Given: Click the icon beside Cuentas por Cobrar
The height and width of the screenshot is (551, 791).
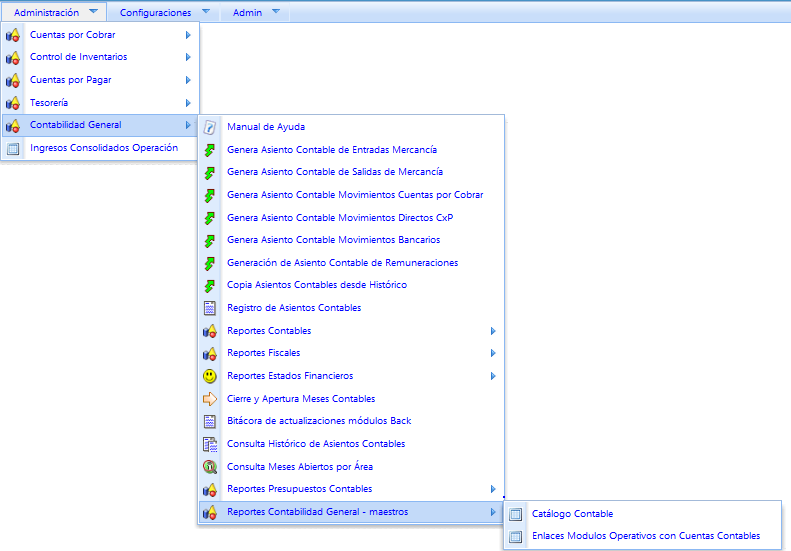Looking at the screenshot, I should pos(13,35).
